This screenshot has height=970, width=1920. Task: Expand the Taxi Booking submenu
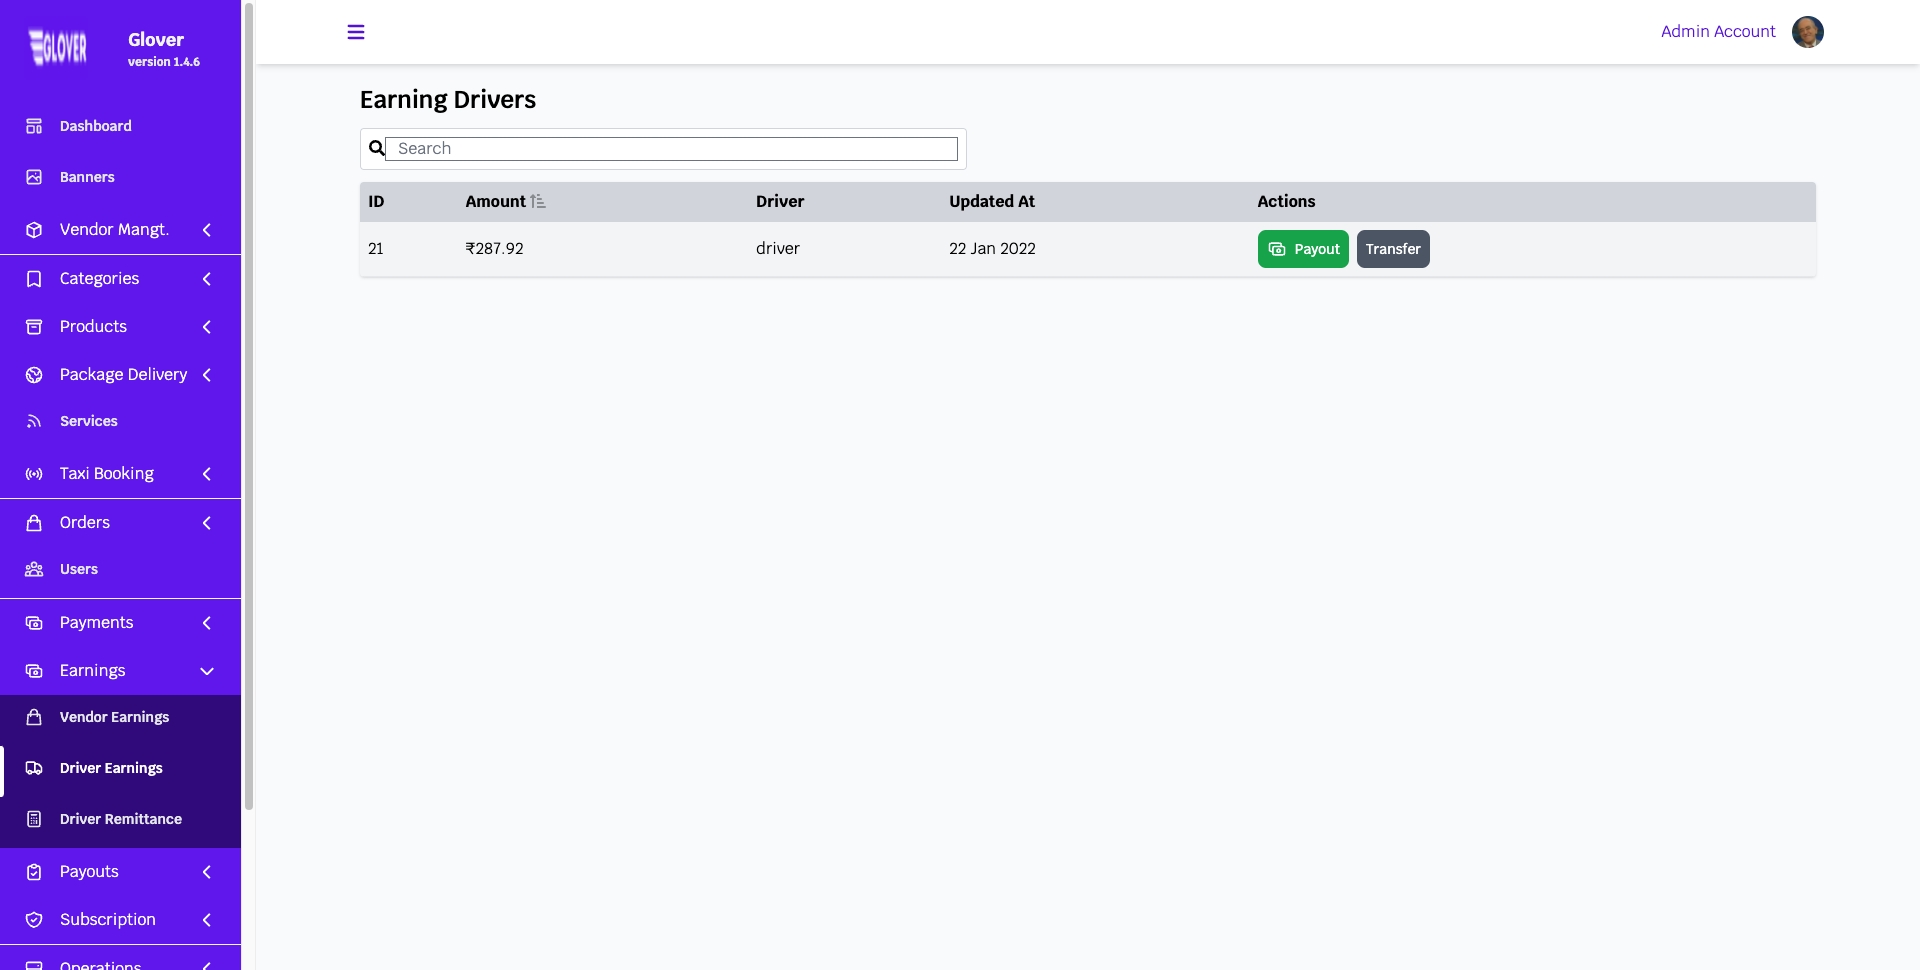pyautogui.click(x=207, y=474)
